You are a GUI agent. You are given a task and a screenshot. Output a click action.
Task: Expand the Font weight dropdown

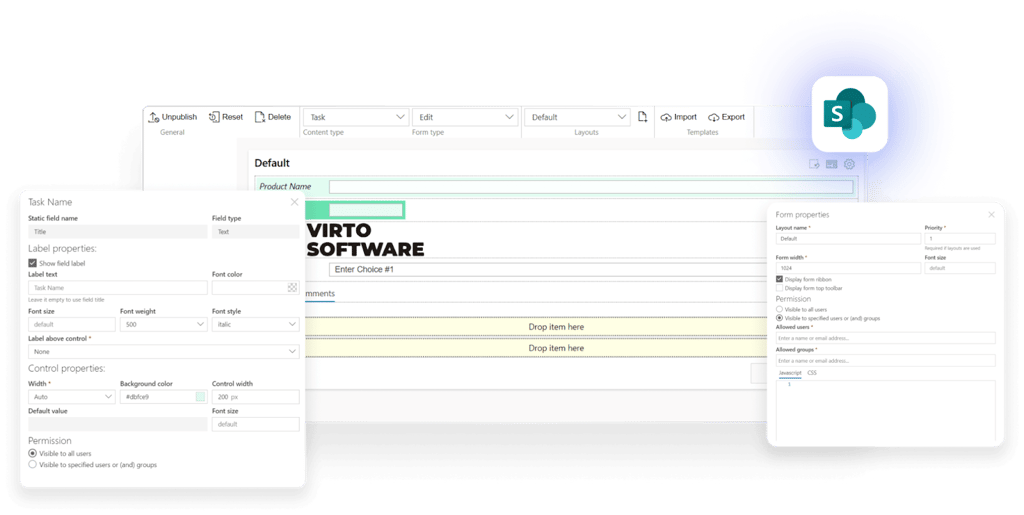(163, 324)
